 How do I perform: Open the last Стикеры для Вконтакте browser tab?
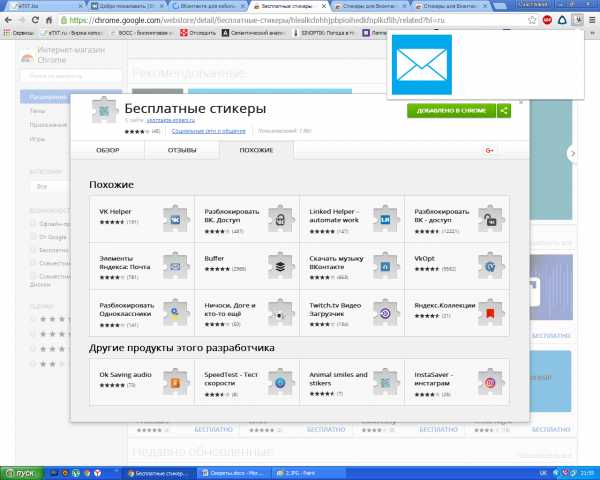pos(451,6)
